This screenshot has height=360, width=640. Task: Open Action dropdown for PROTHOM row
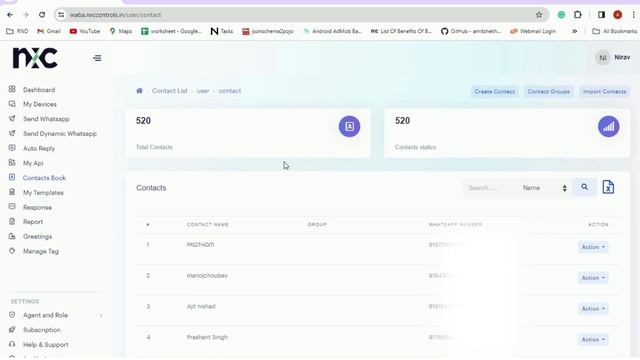tap(593, 247)
